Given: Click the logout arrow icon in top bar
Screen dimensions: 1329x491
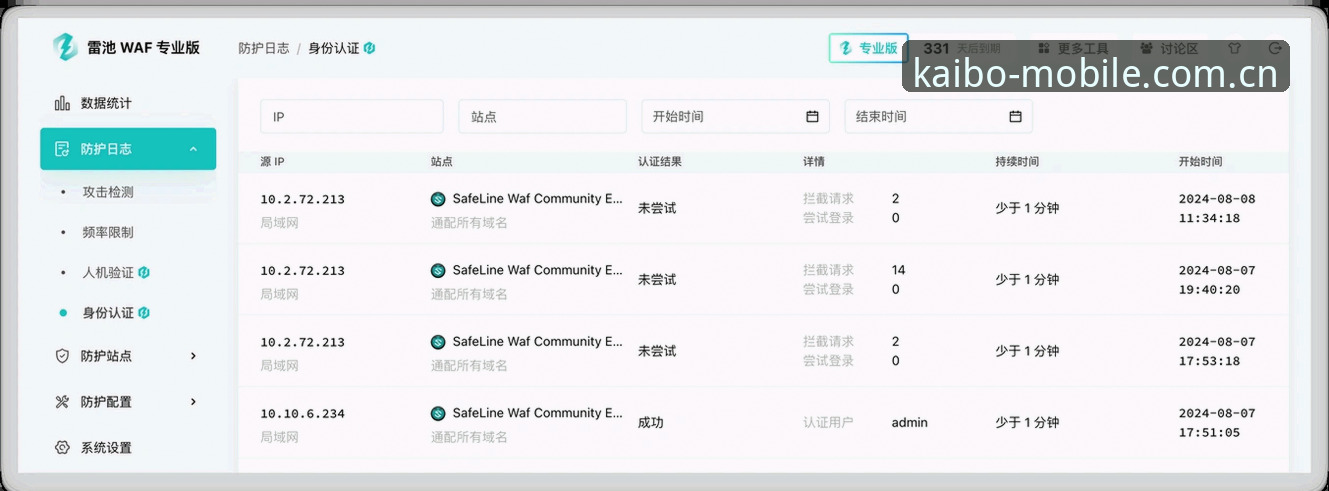Looking at the screenshot, I should click(x=1274, y=48).
